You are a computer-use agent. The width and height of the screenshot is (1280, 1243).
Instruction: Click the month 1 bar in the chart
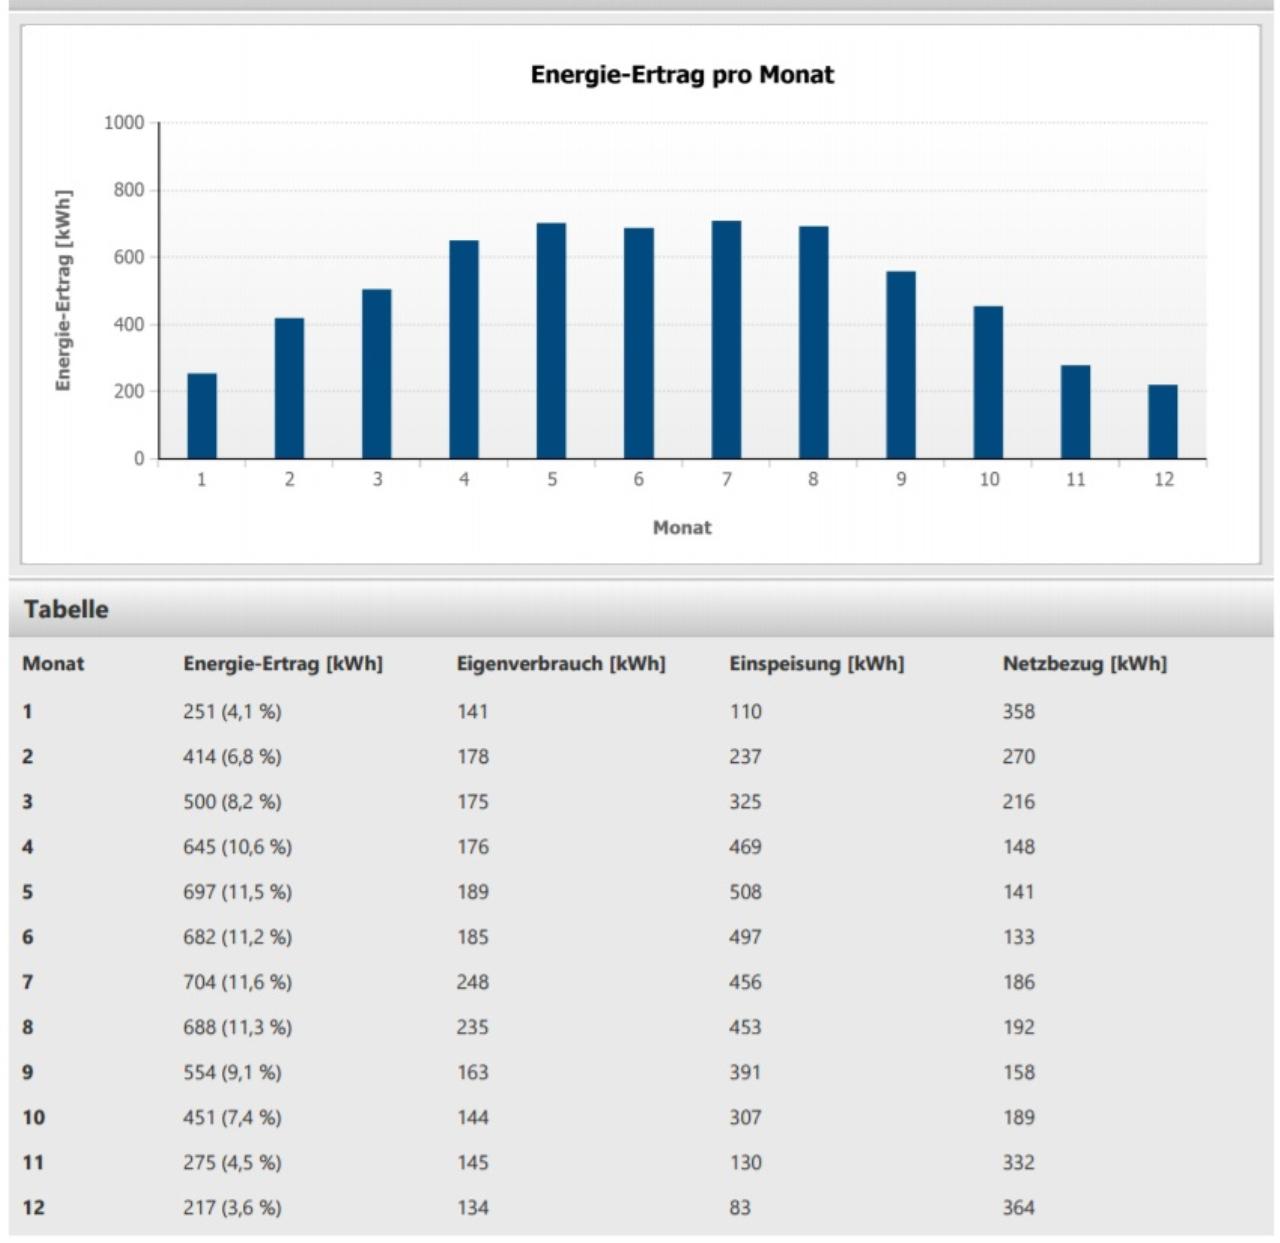tap(202, 416)
